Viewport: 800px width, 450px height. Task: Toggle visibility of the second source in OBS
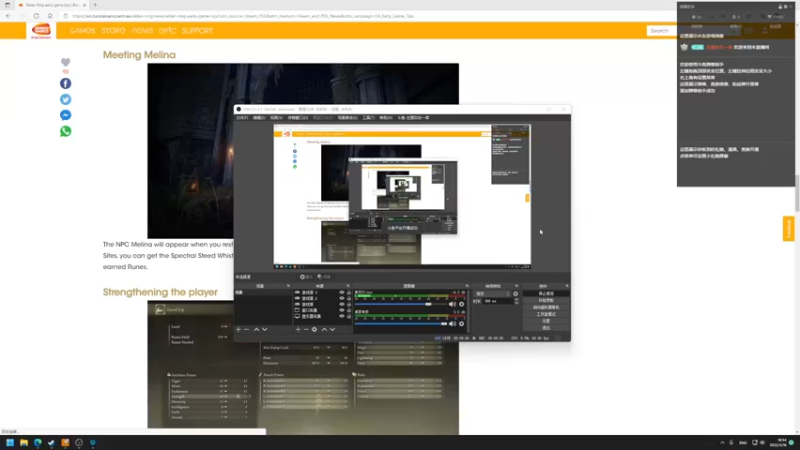pyautogui.click(x=342, y=298)
